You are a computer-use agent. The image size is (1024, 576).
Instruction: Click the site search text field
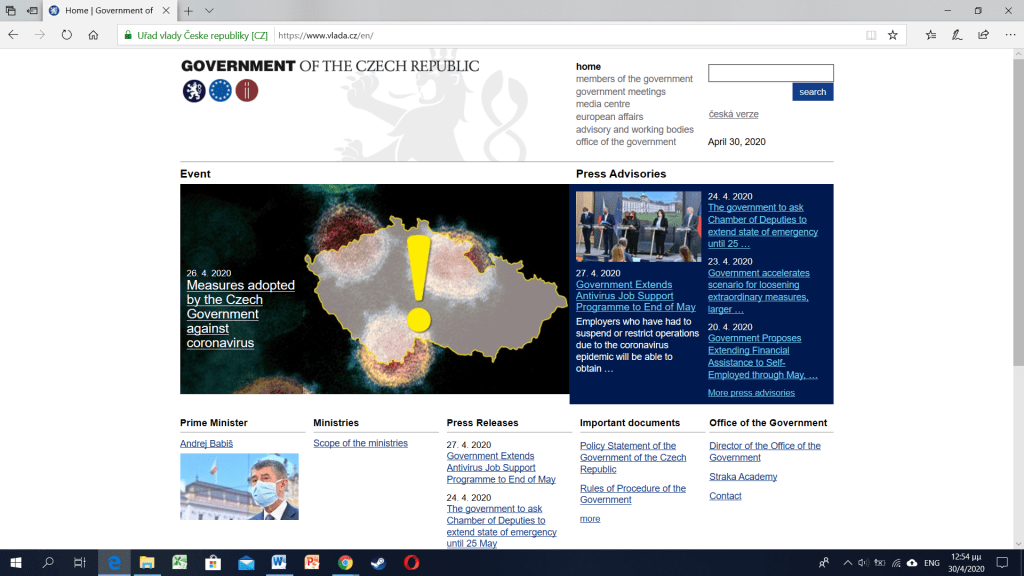coord(770,73)
